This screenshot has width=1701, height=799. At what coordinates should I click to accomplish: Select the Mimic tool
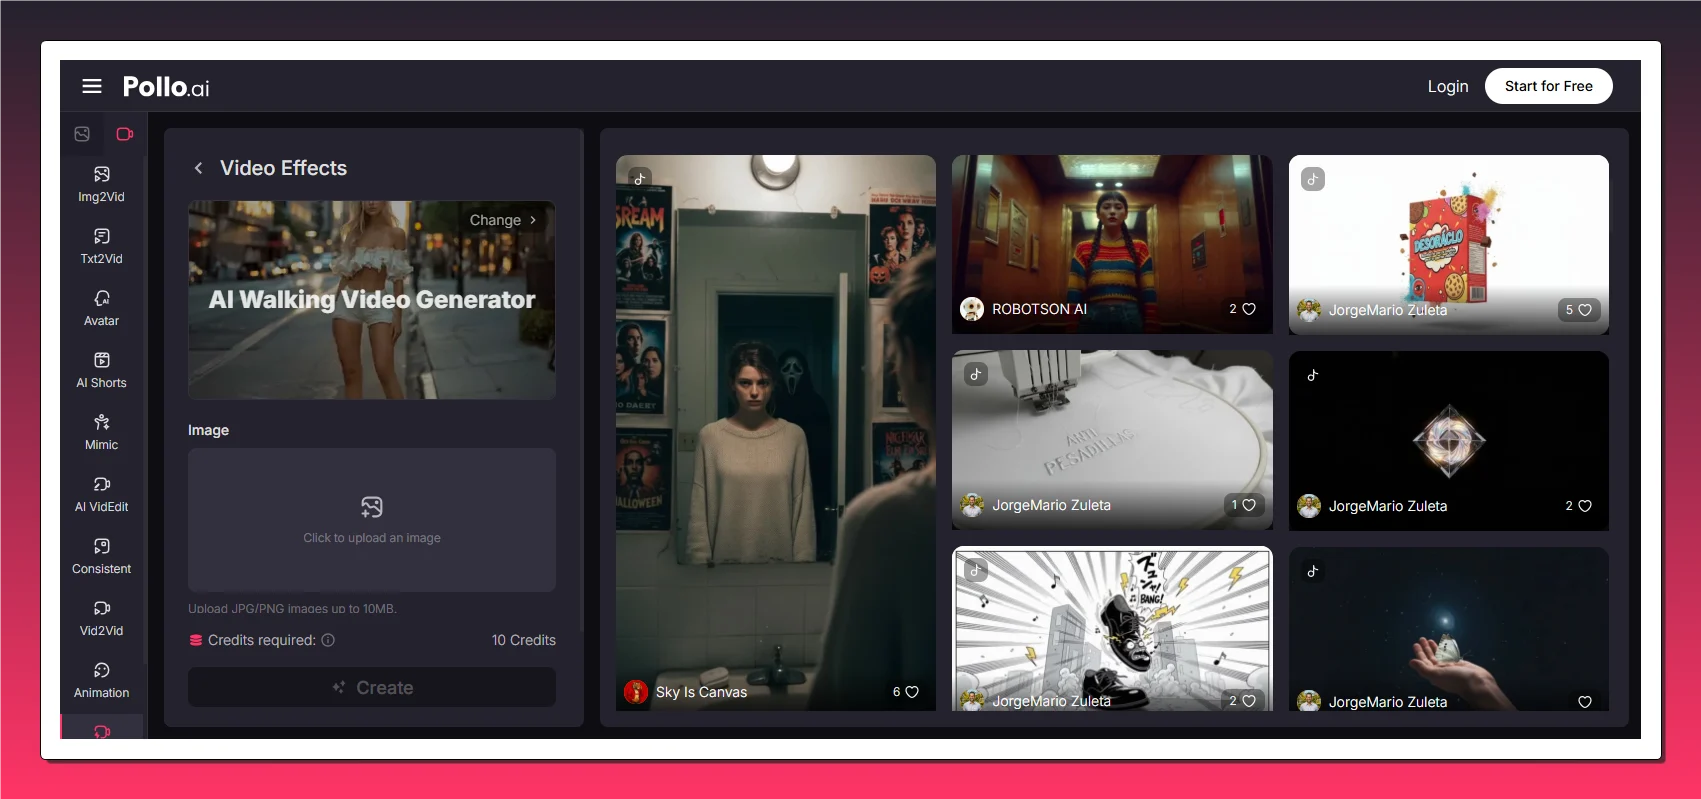pyautogui.click(x=101, y=432)
